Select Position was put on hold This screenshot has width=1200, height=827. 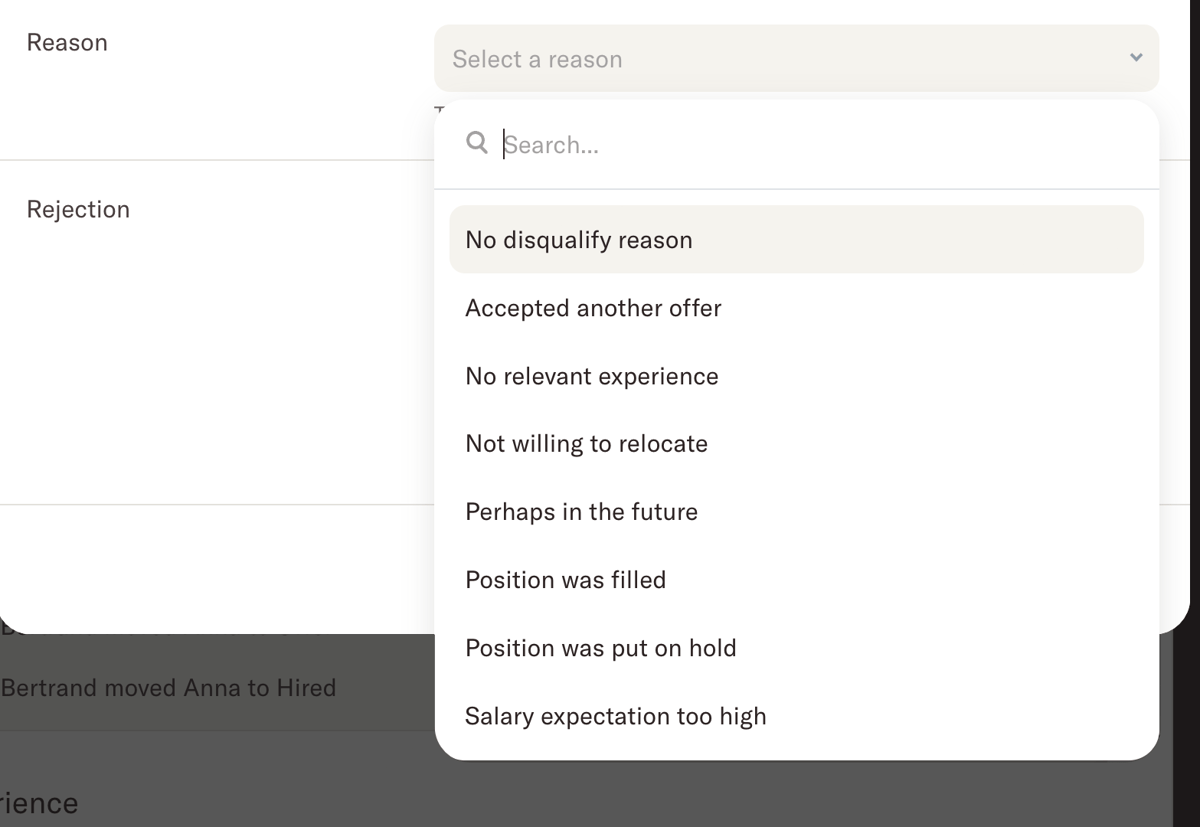coord(601,648)
